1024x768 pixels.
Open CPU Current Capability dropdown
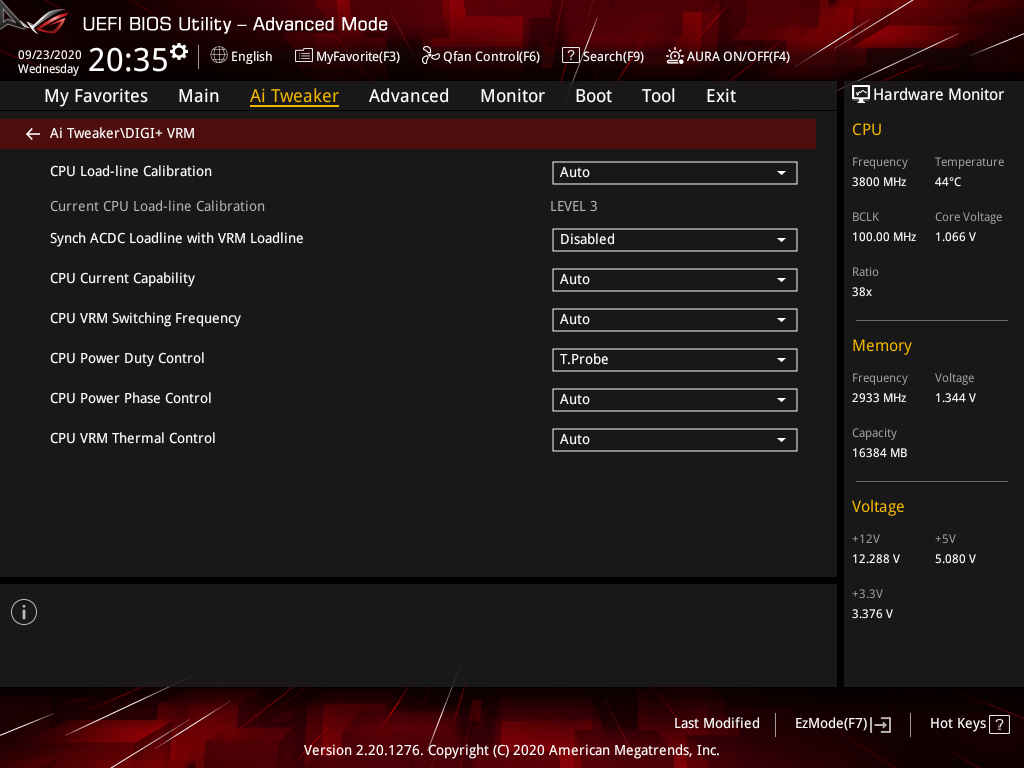(x=675, y=280)
